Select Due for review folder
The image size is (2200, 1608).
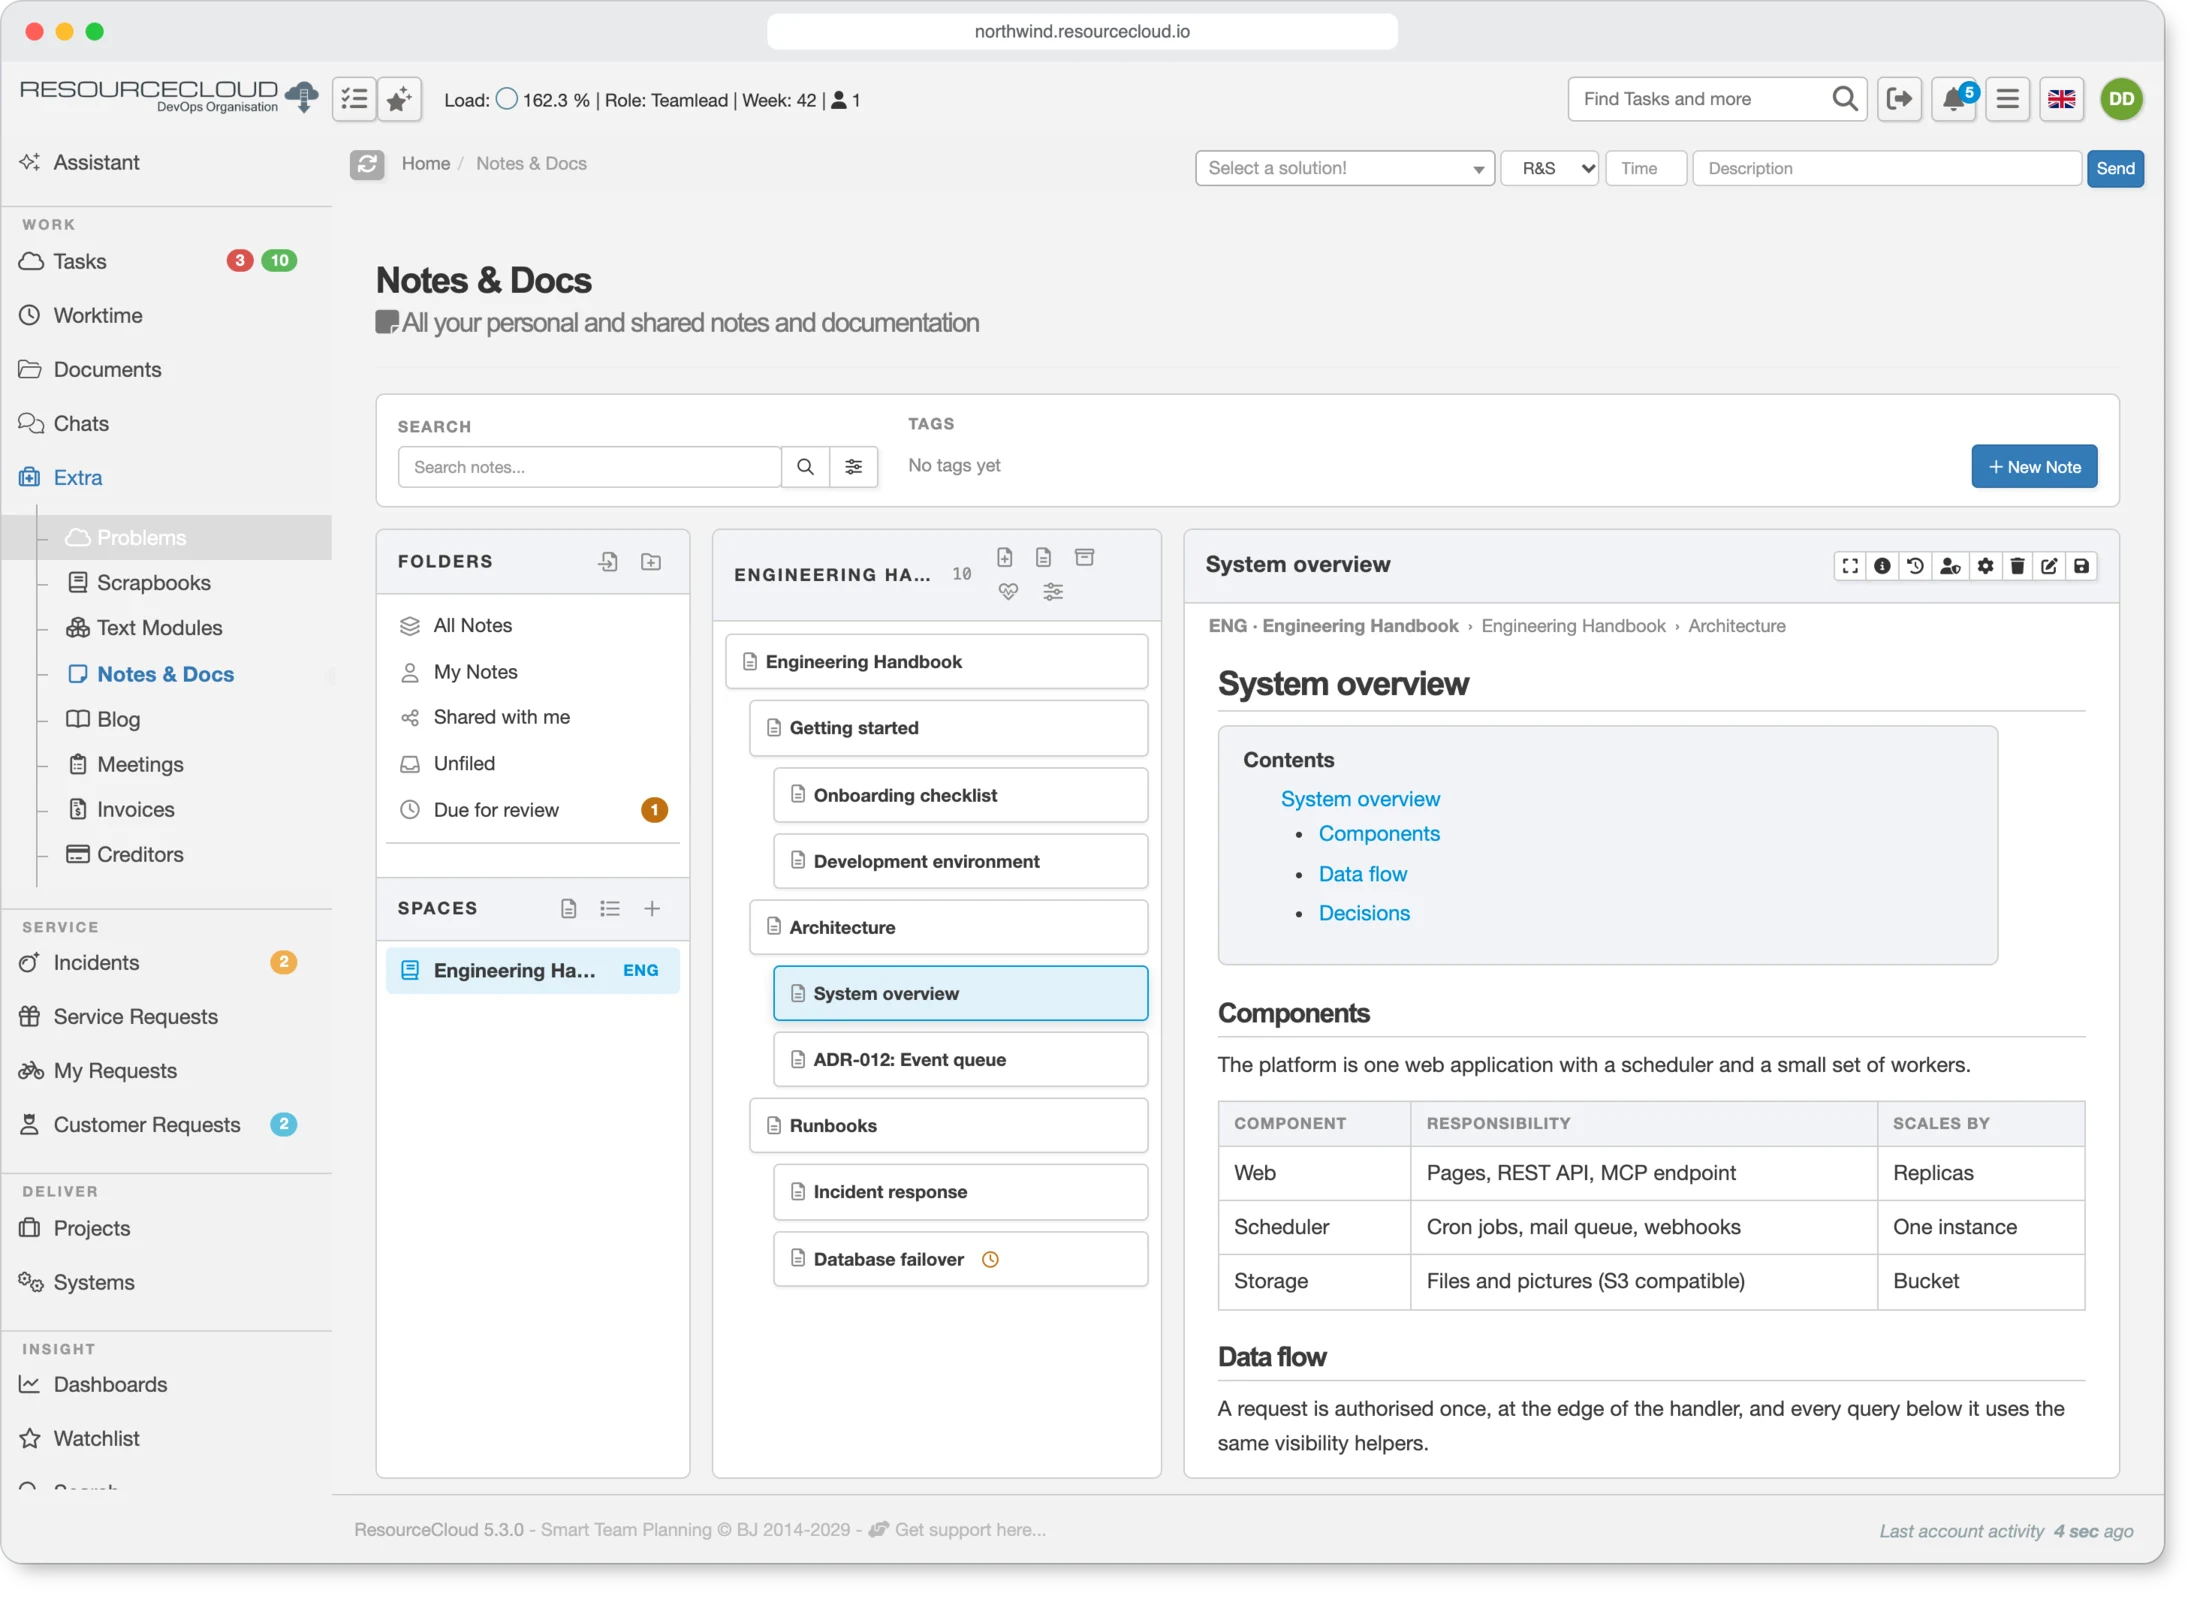533,810
